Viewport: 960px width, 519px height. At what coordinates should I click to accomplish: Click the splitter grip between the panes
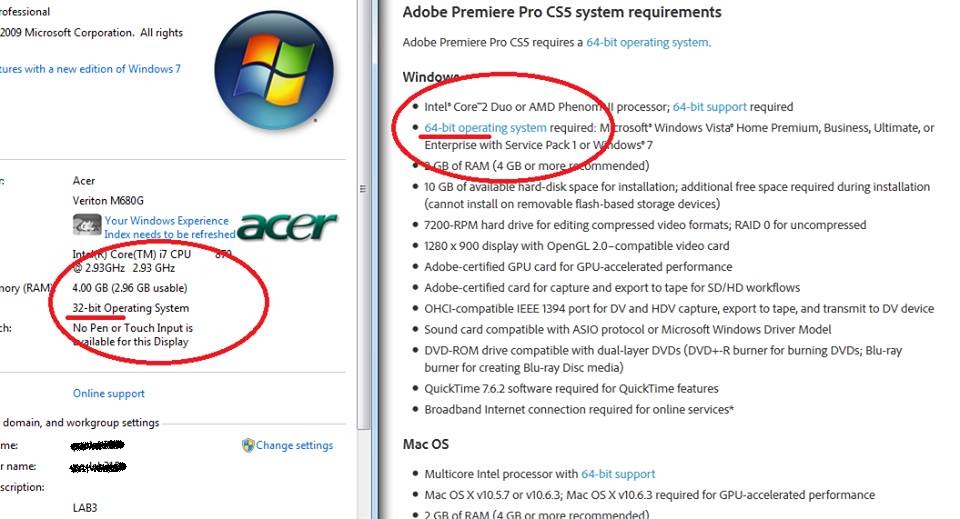click(x=362, y=189)
